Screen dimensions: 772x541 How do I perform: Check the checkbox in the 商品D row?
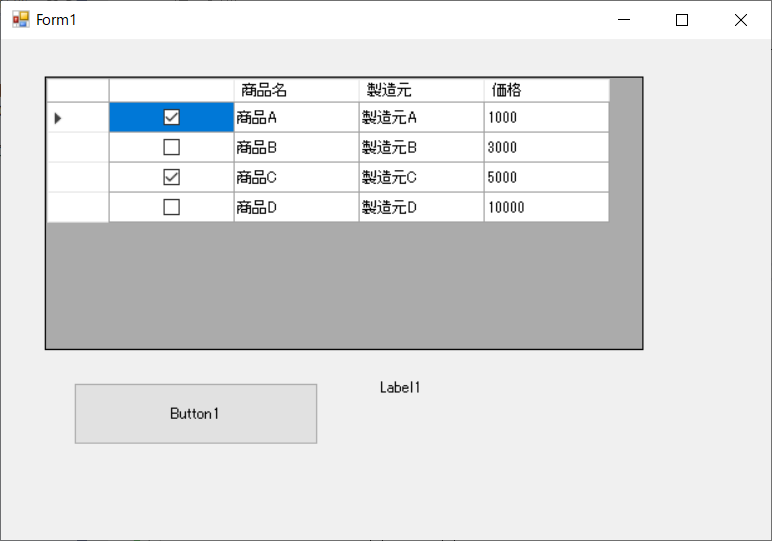tap(171, 207)
